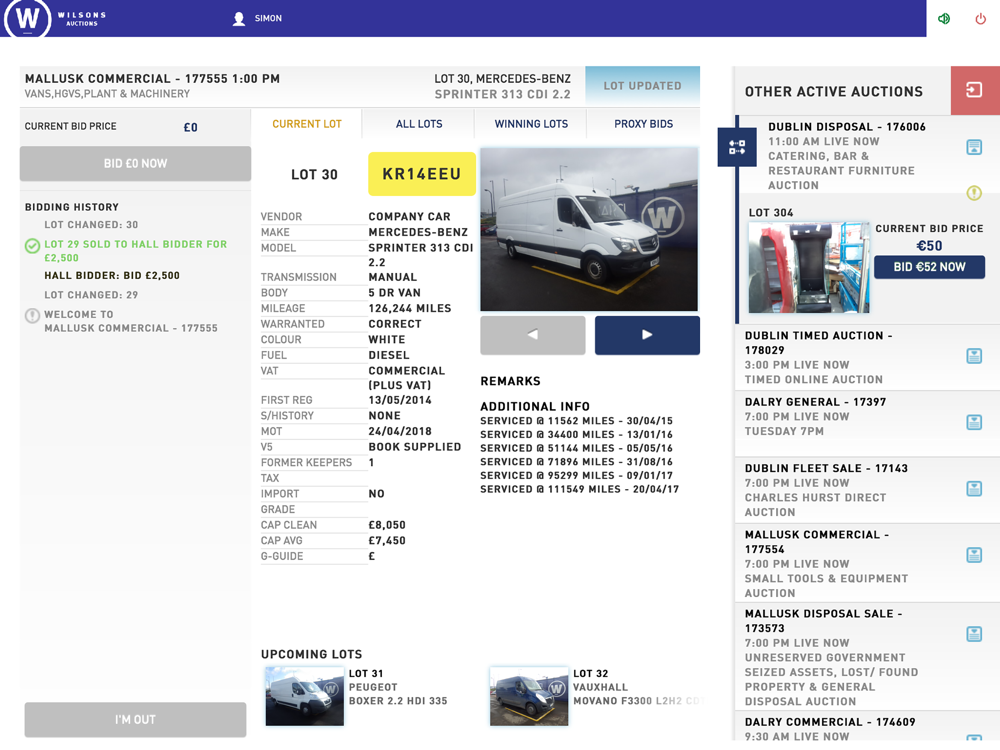
Task: Click 'Hall Bidder: Bid £2,500' history entry
Action: [x=112, y=276]
